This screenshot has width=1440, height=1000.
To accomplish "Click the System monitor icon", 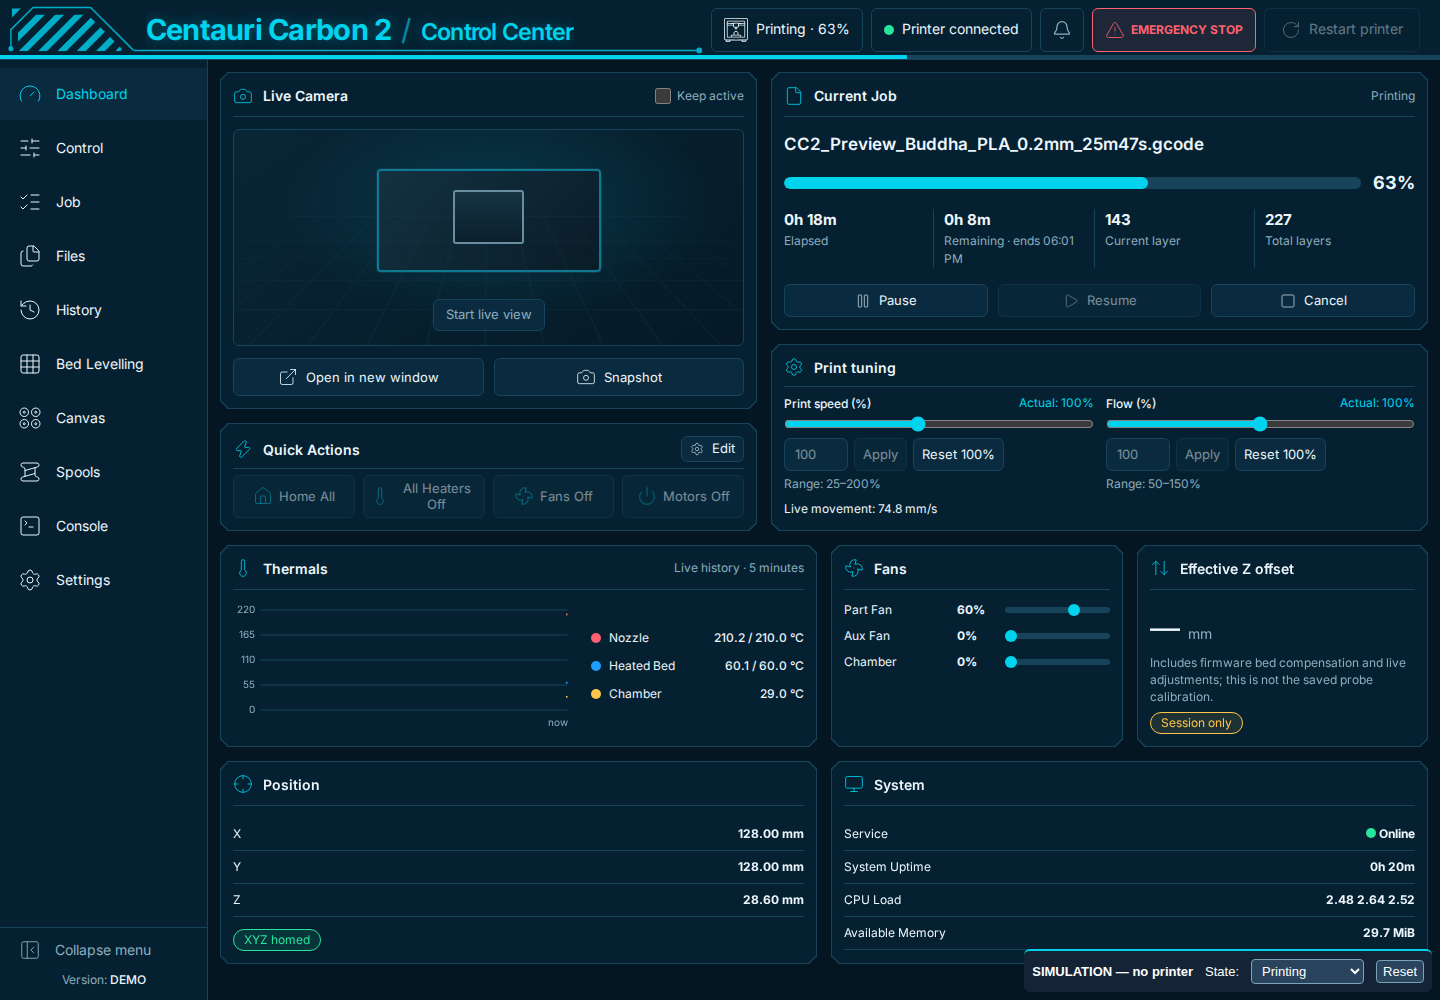I will (854, 785).
